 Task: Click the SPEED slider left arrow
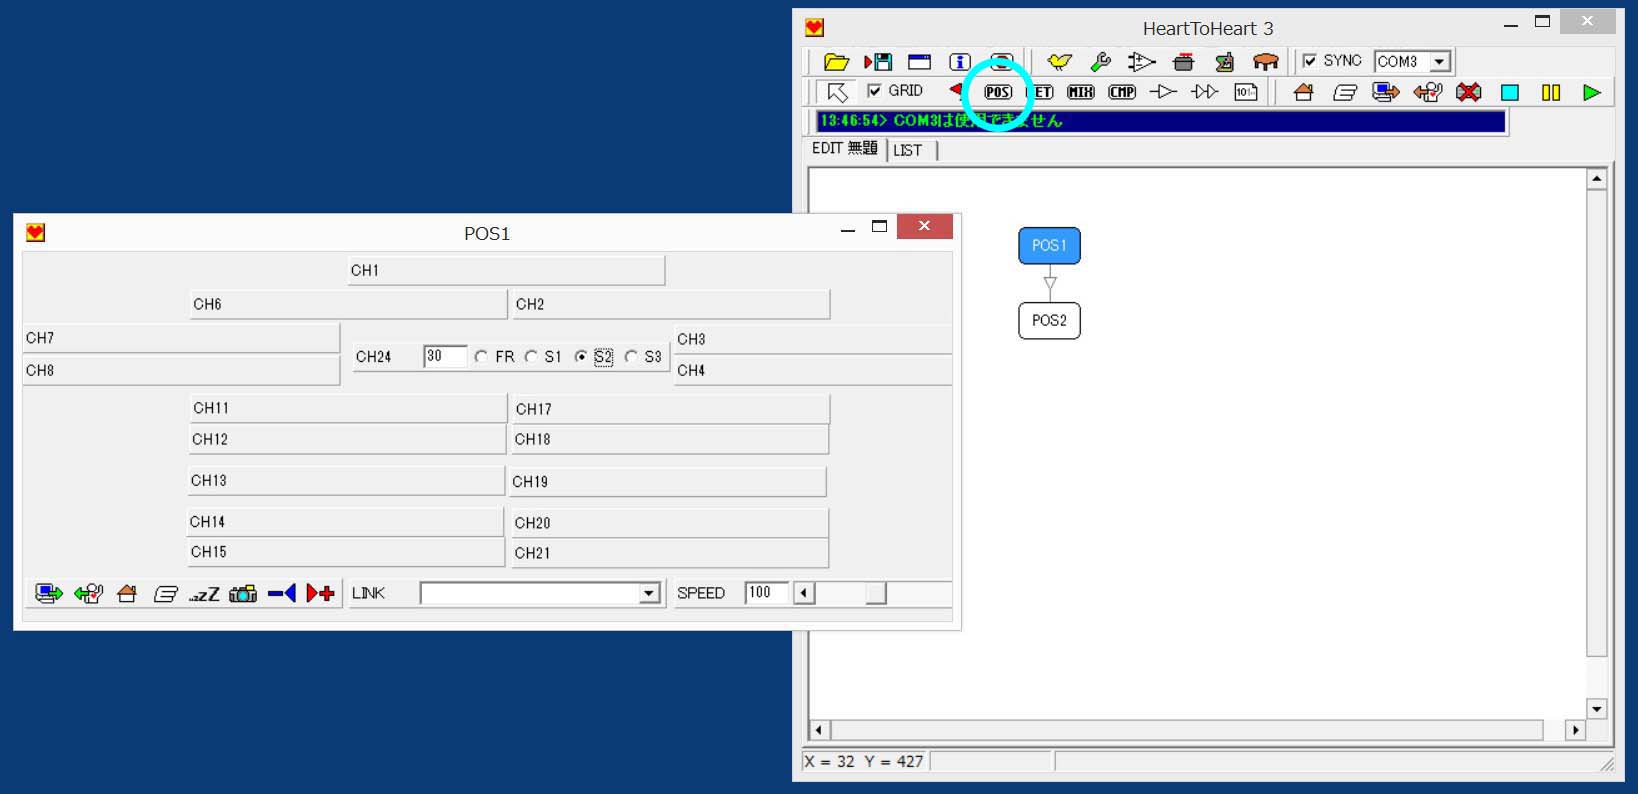(804, 594)
